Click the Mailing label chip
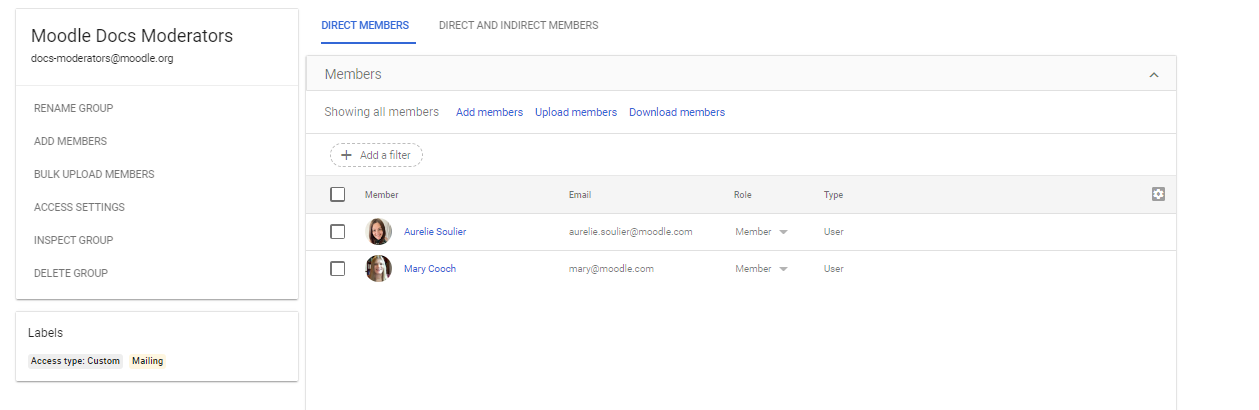 point(147,361)
